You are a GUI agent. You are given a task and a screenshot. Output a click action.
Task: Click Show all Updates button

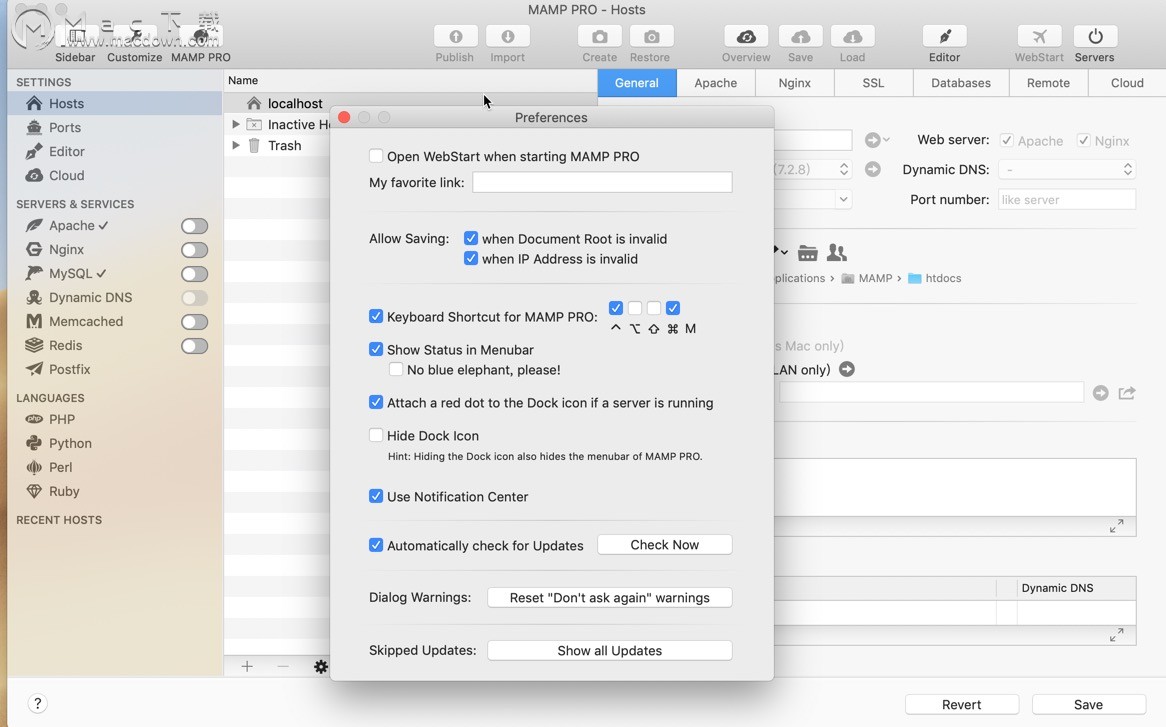tap(610, 650)
